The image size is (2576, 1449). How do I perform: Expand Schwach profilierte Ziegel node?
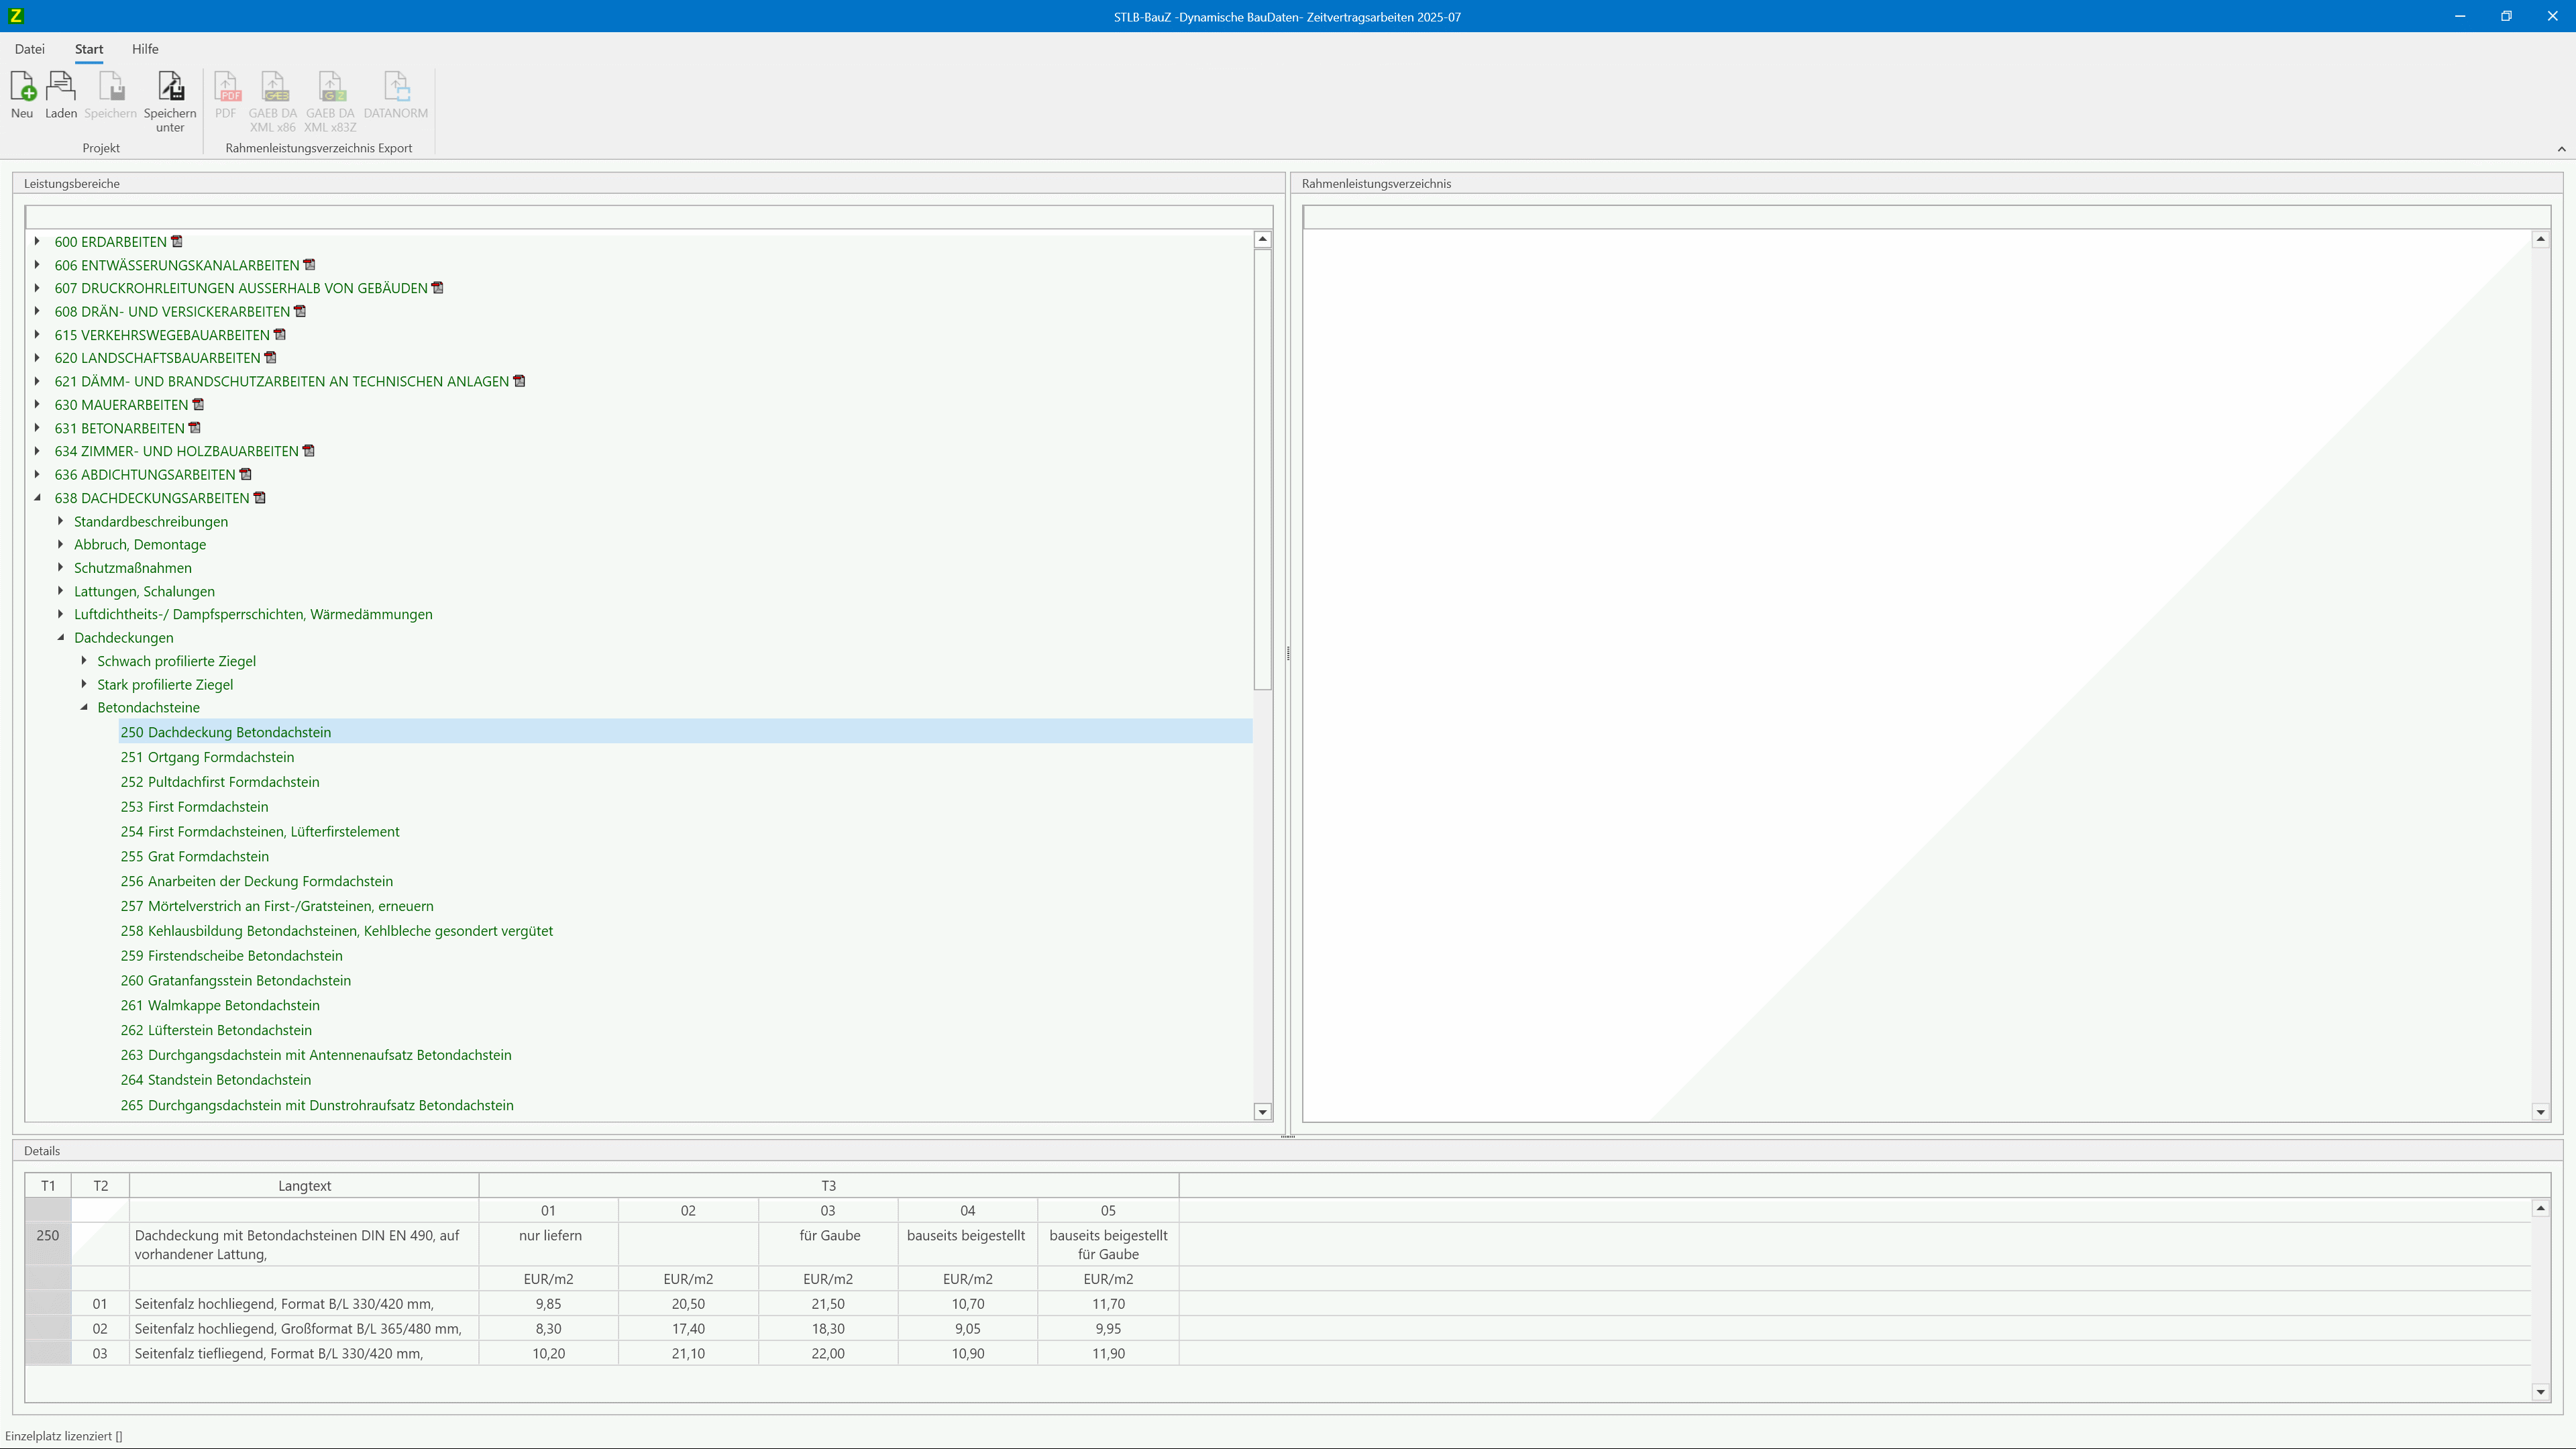point(84,661)
